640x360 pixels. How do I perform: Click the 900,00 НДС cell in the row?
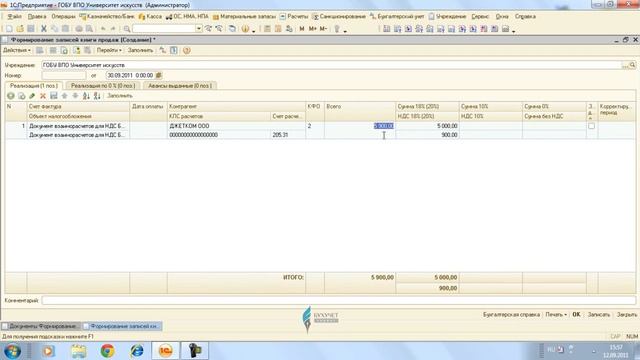pos(427,135)
